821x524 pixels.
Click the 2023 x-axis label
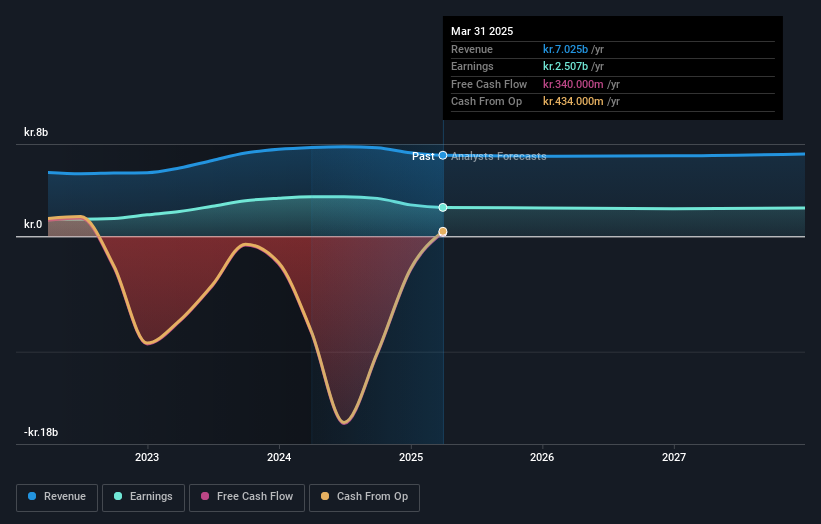pyautogui.click(x=147, y=457)
